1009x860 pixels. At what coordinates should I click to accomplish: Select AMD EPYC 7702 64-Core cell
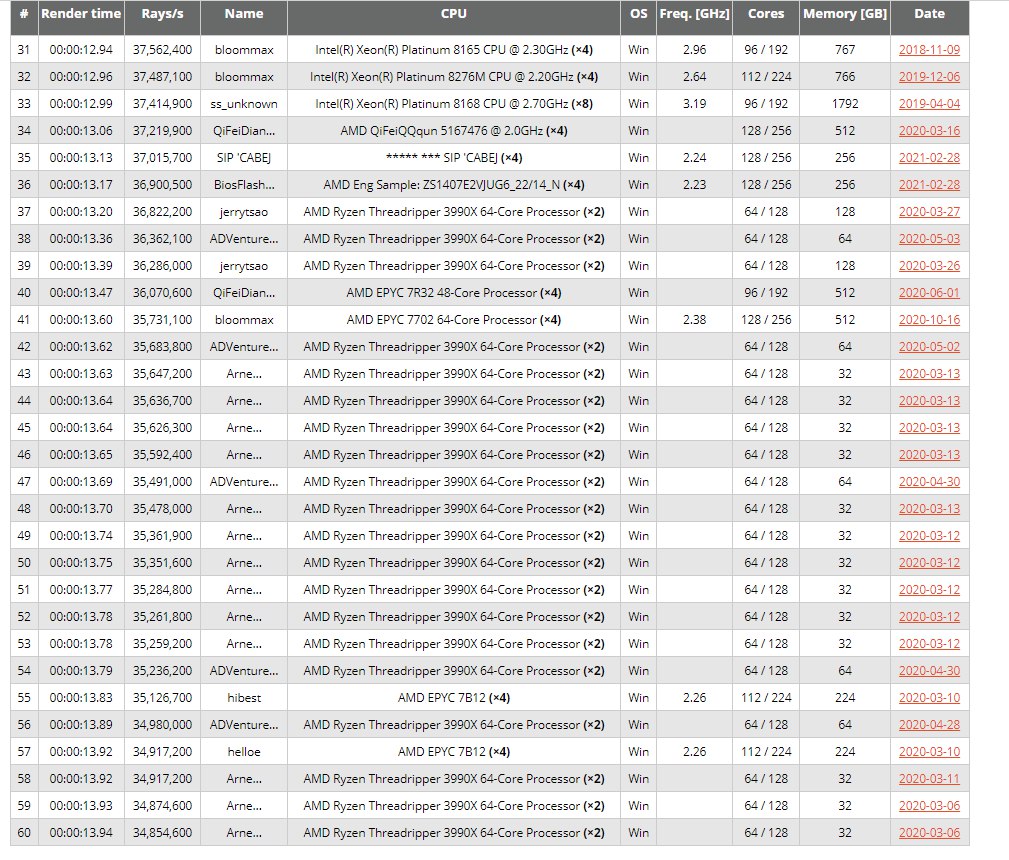point(454,320)
